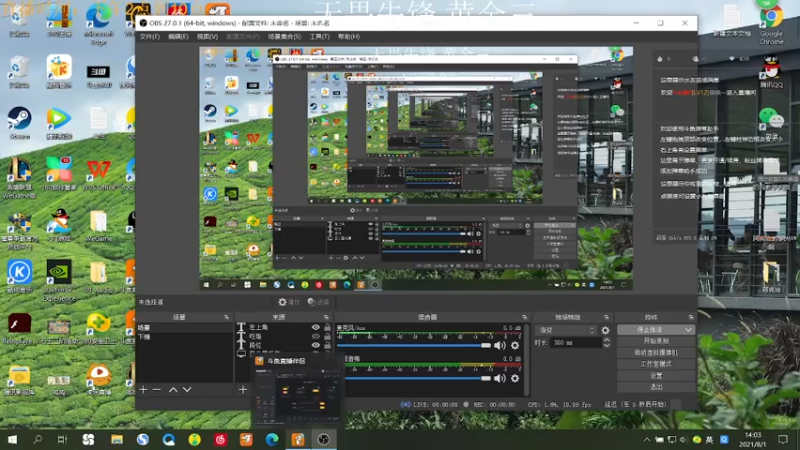Image resolution: width=800 pixels, height=450 pixels.
Task: Hide the 左上角 source with eye icon
Action: [316, 328]
